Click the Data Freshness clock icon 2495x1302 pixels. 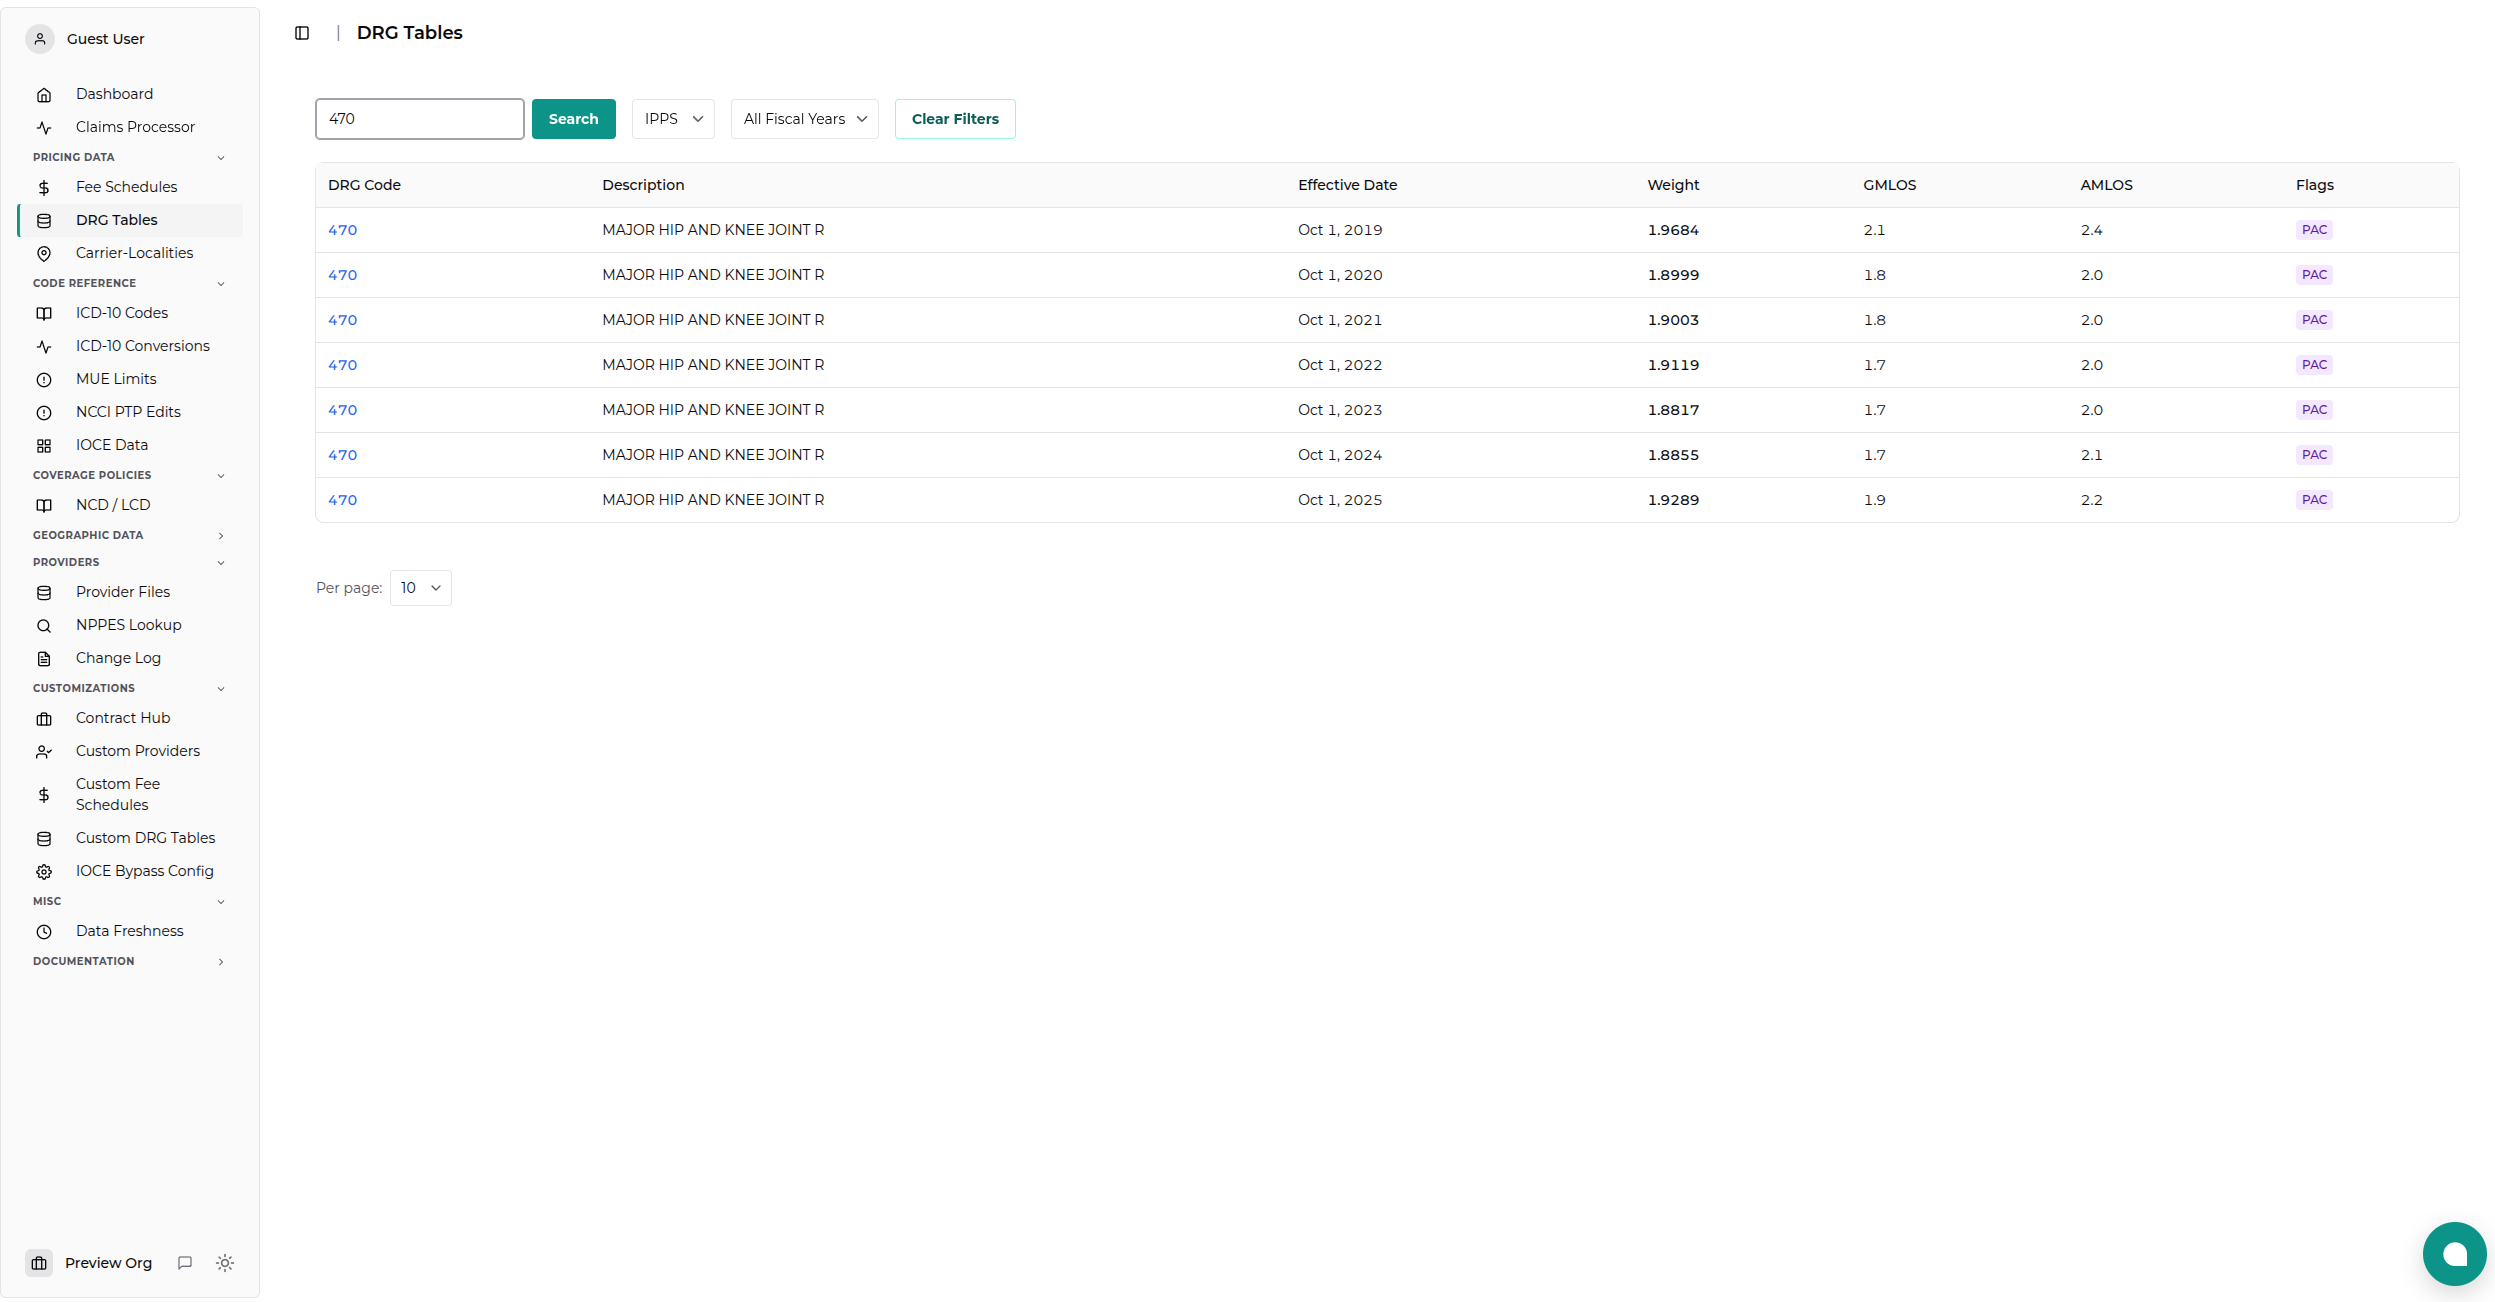44,932
